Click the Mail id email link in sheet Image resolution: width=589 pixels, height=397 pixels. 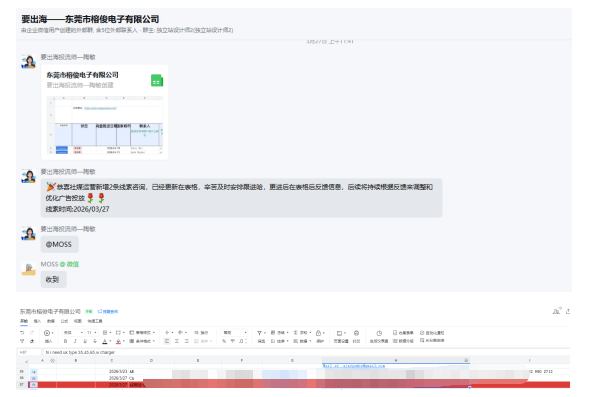pos(354,365)
